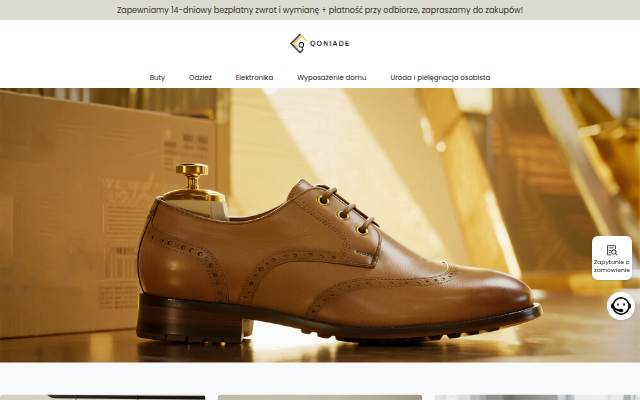Viewport: 640px width, 400px height.
Task: Open the customer support chat icon
Action: 620,305
